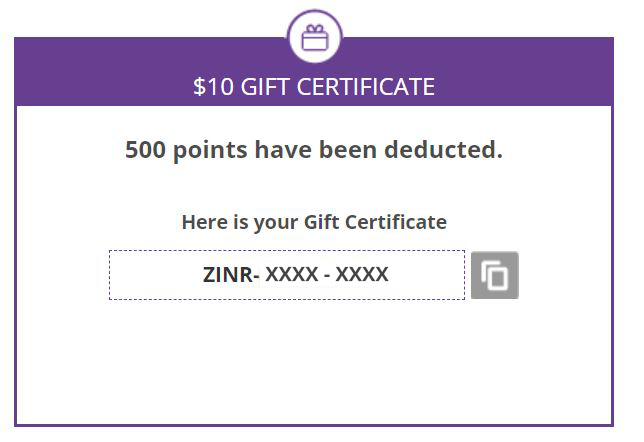
Task: Click the word 'deducted' in the message
Action: (x=439, y=149)
